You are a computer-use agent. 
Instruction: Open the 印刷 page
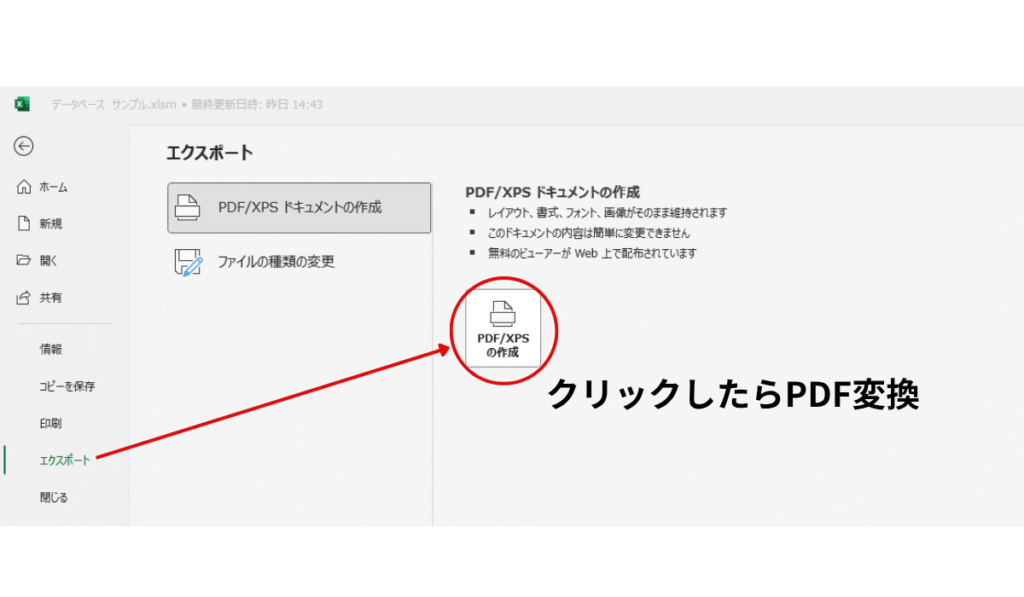pyautogui.click(x=51, y=423)
